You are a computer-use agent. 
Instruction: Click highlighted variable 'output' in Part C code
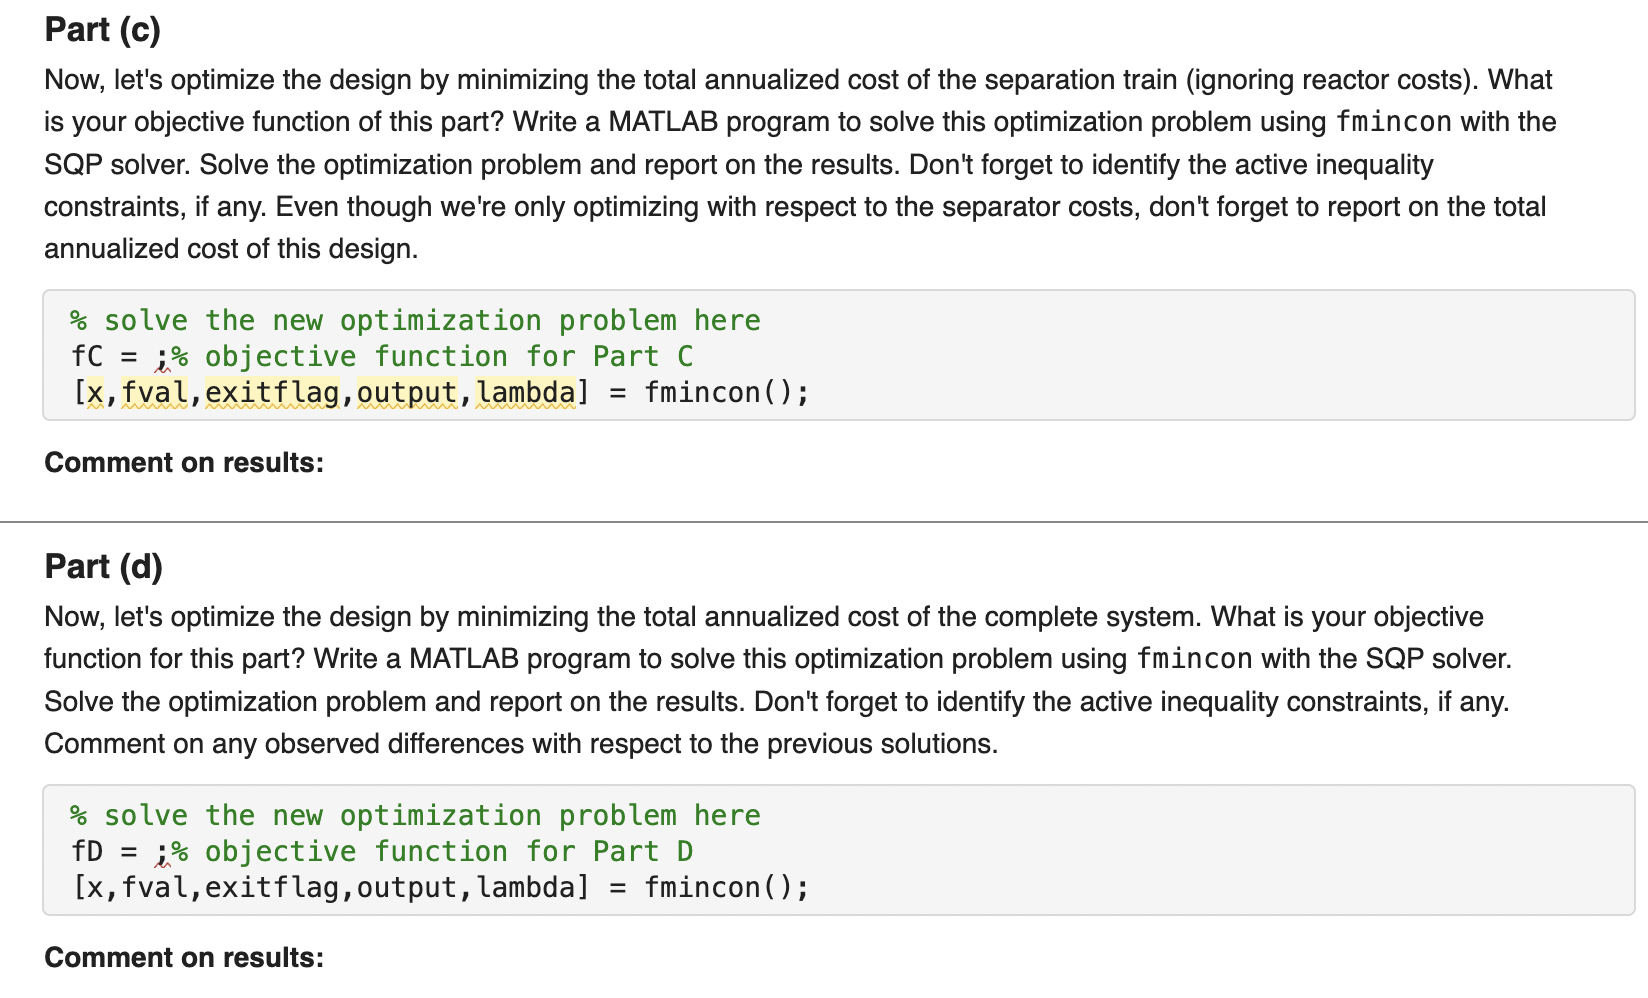pos(407,393)
